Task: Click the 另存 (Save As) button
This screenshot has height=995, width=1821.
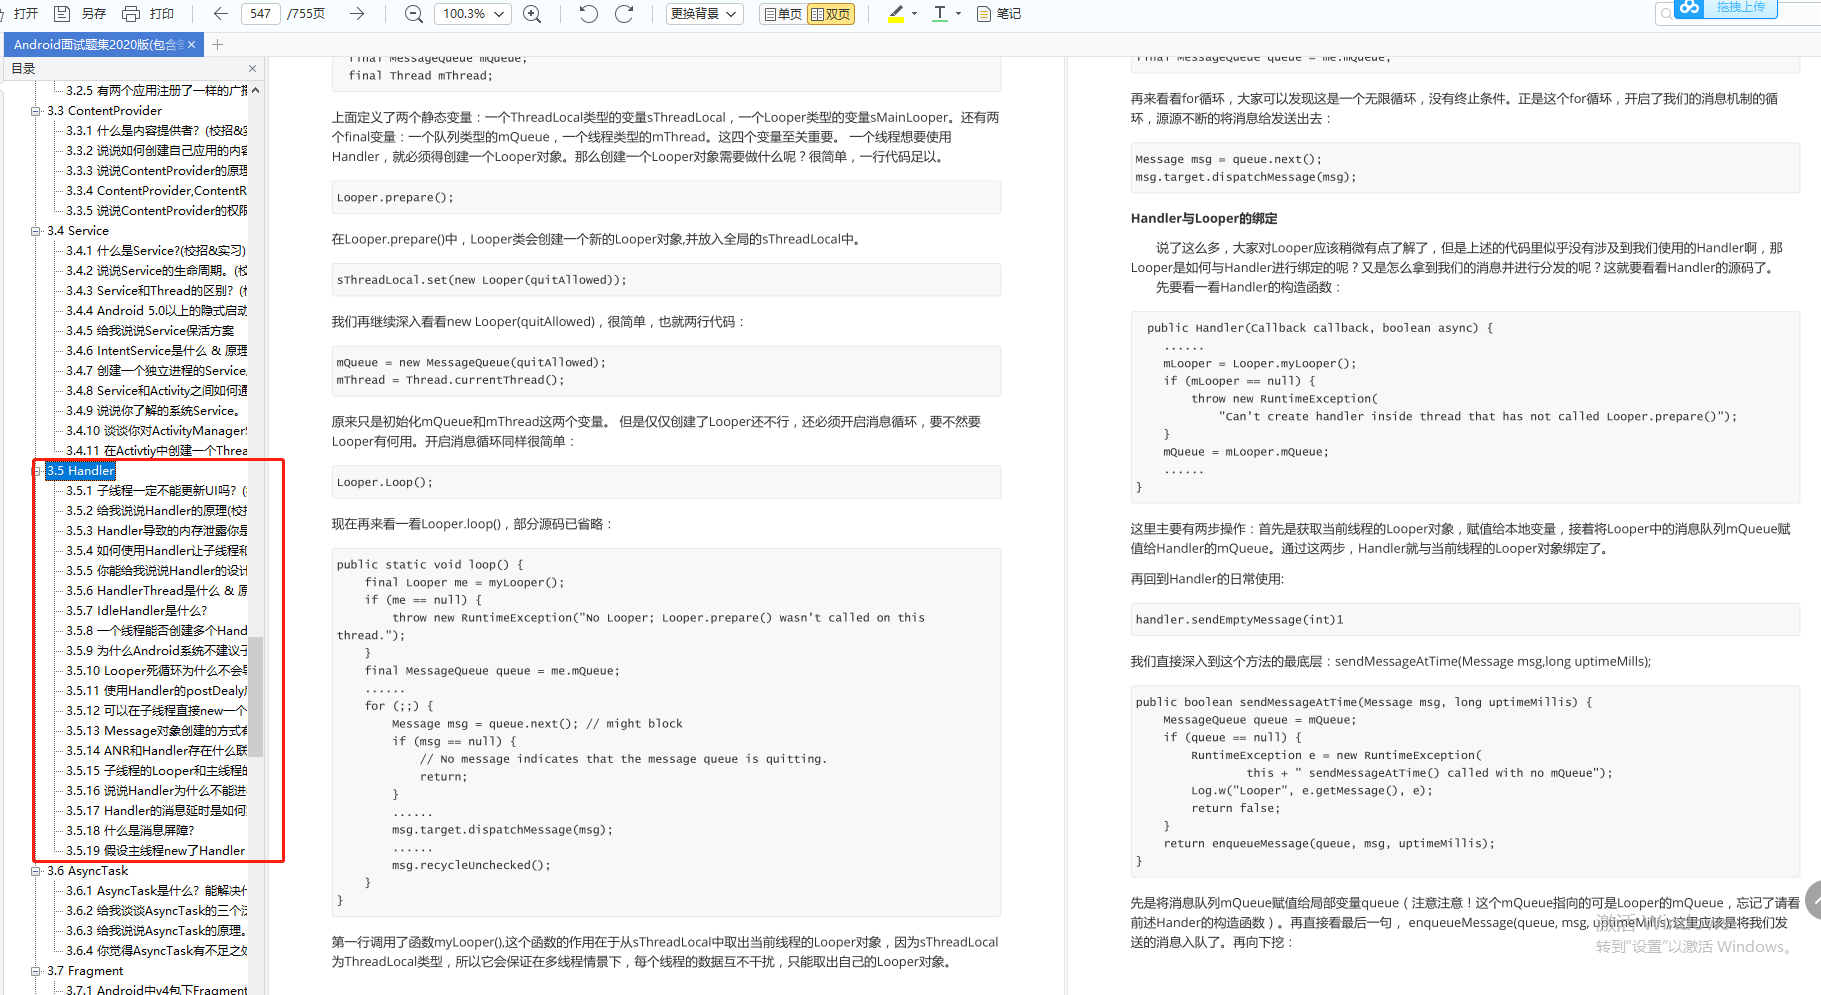Action: pyautogui.click(x=80, y=14)
